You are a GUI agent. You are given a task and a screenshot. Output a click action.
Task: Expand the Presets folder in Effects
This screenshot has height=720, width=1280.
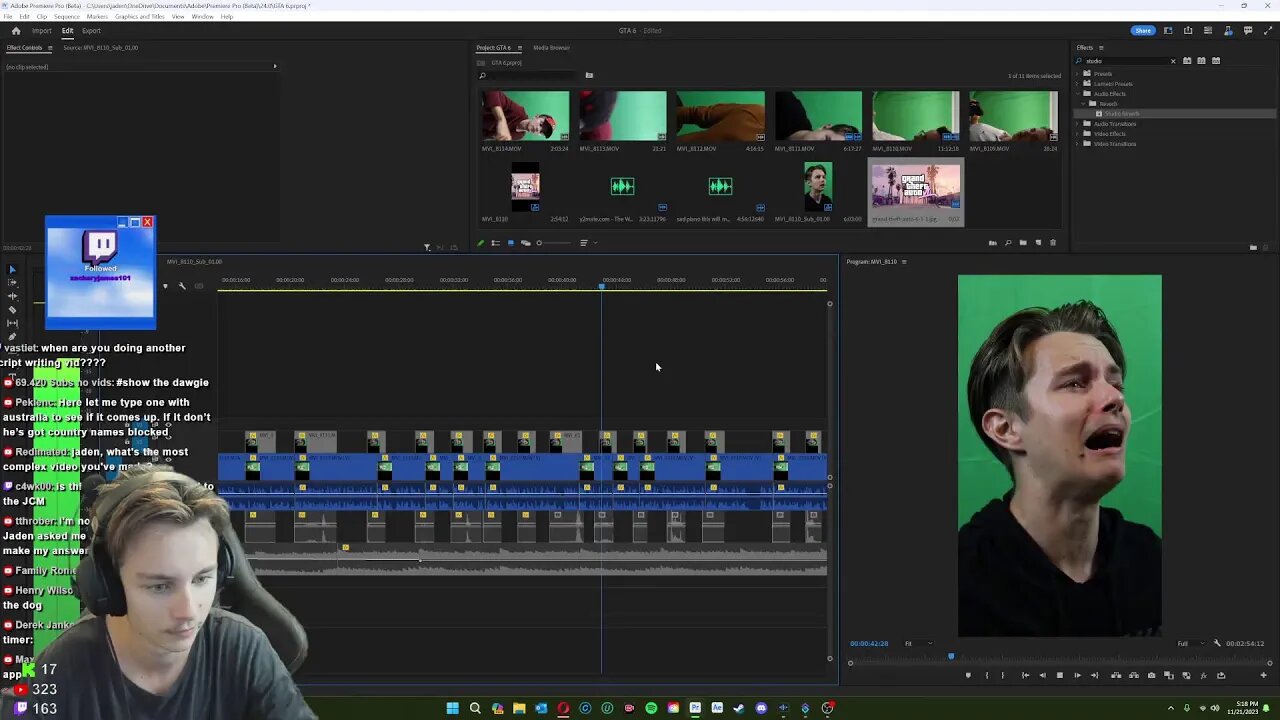[1079, 74]
